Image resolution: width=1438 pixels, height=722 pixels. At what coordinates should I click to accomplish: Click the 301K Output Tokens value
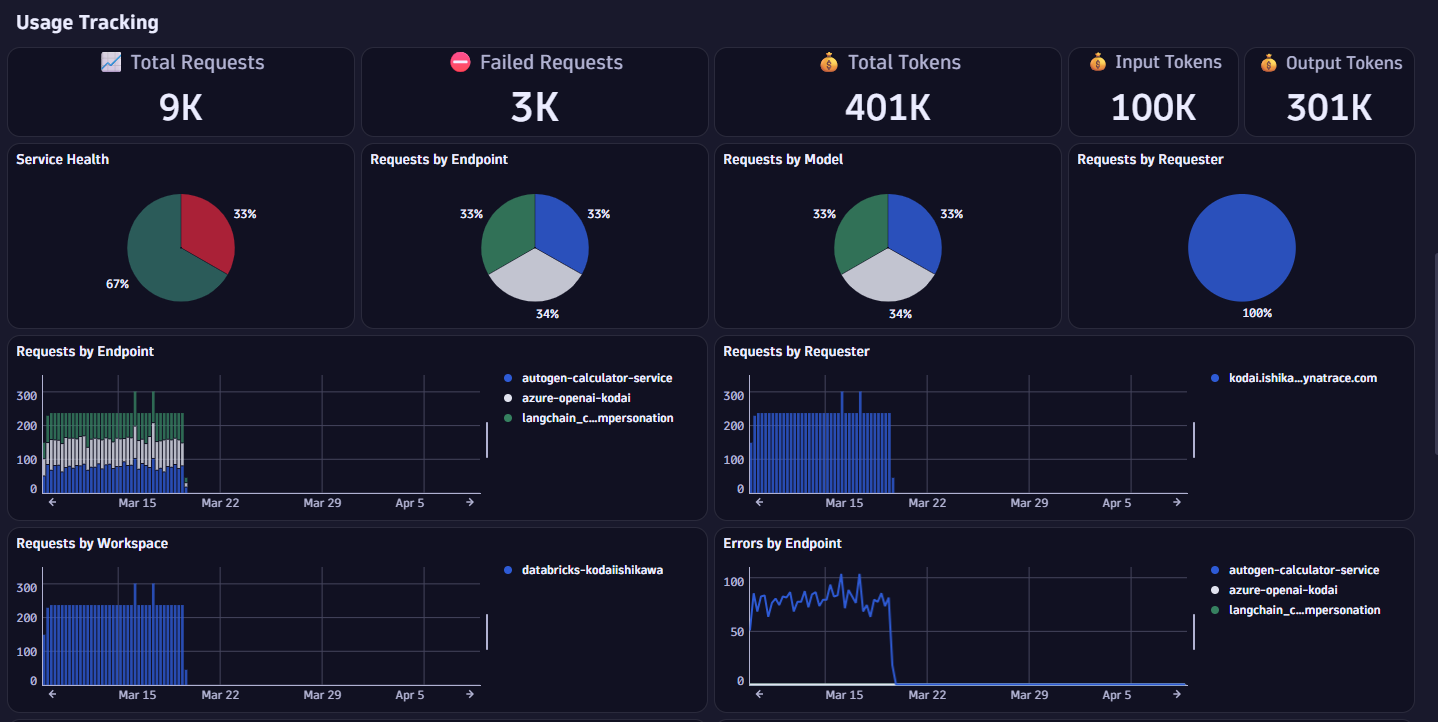click(1329, 107)
